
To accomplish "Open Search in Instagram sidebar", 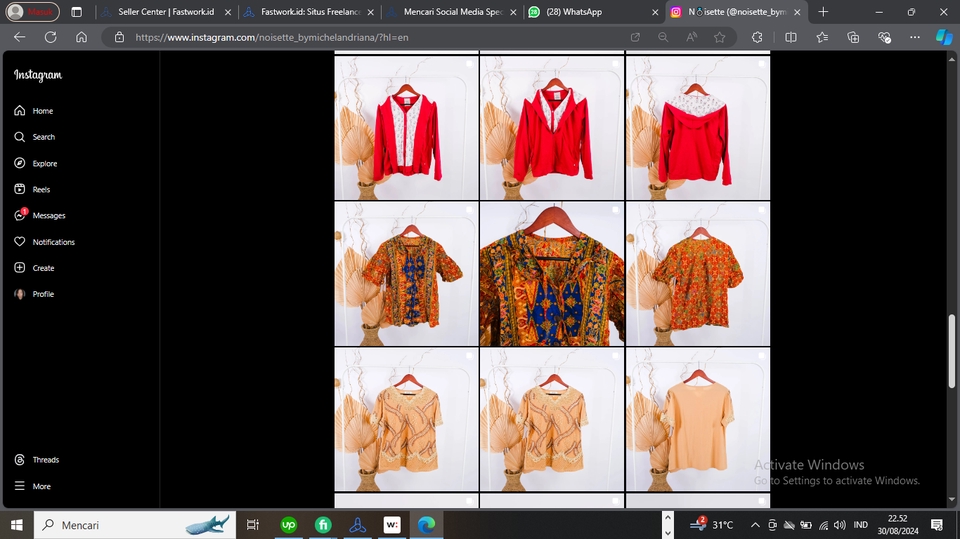I will click(x=34, y=137).
